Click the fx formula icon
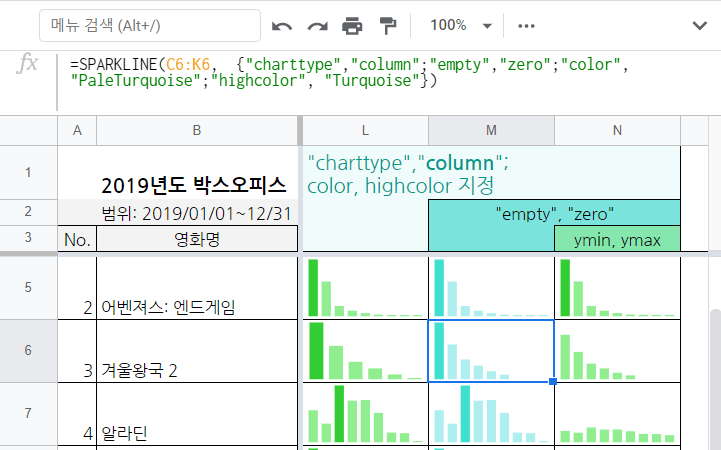Image resolution: width=721 pixels, height=450 pixels. coord(28,64)
